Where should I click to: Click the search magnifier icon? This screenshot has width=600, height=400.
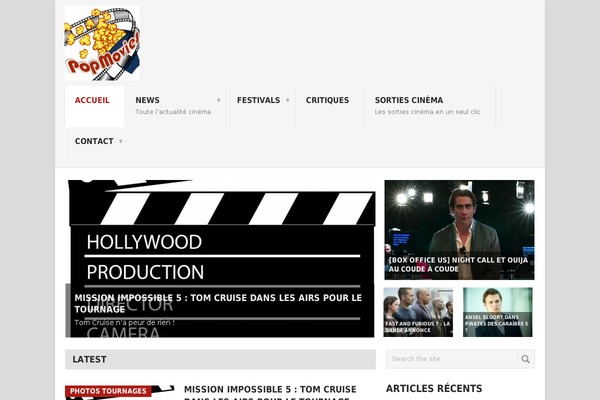[526, 359]
